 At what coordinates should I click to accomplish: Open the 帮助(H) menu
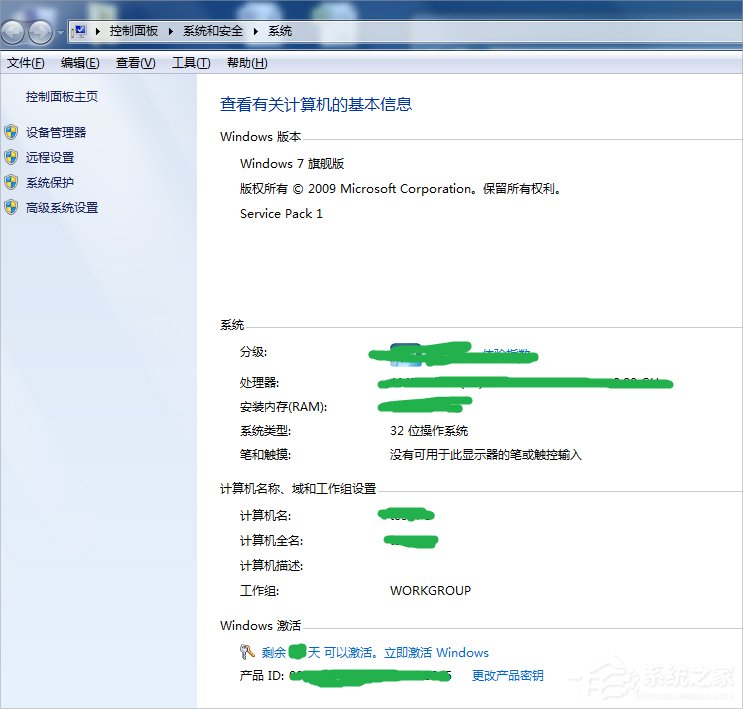coord(247,63)
